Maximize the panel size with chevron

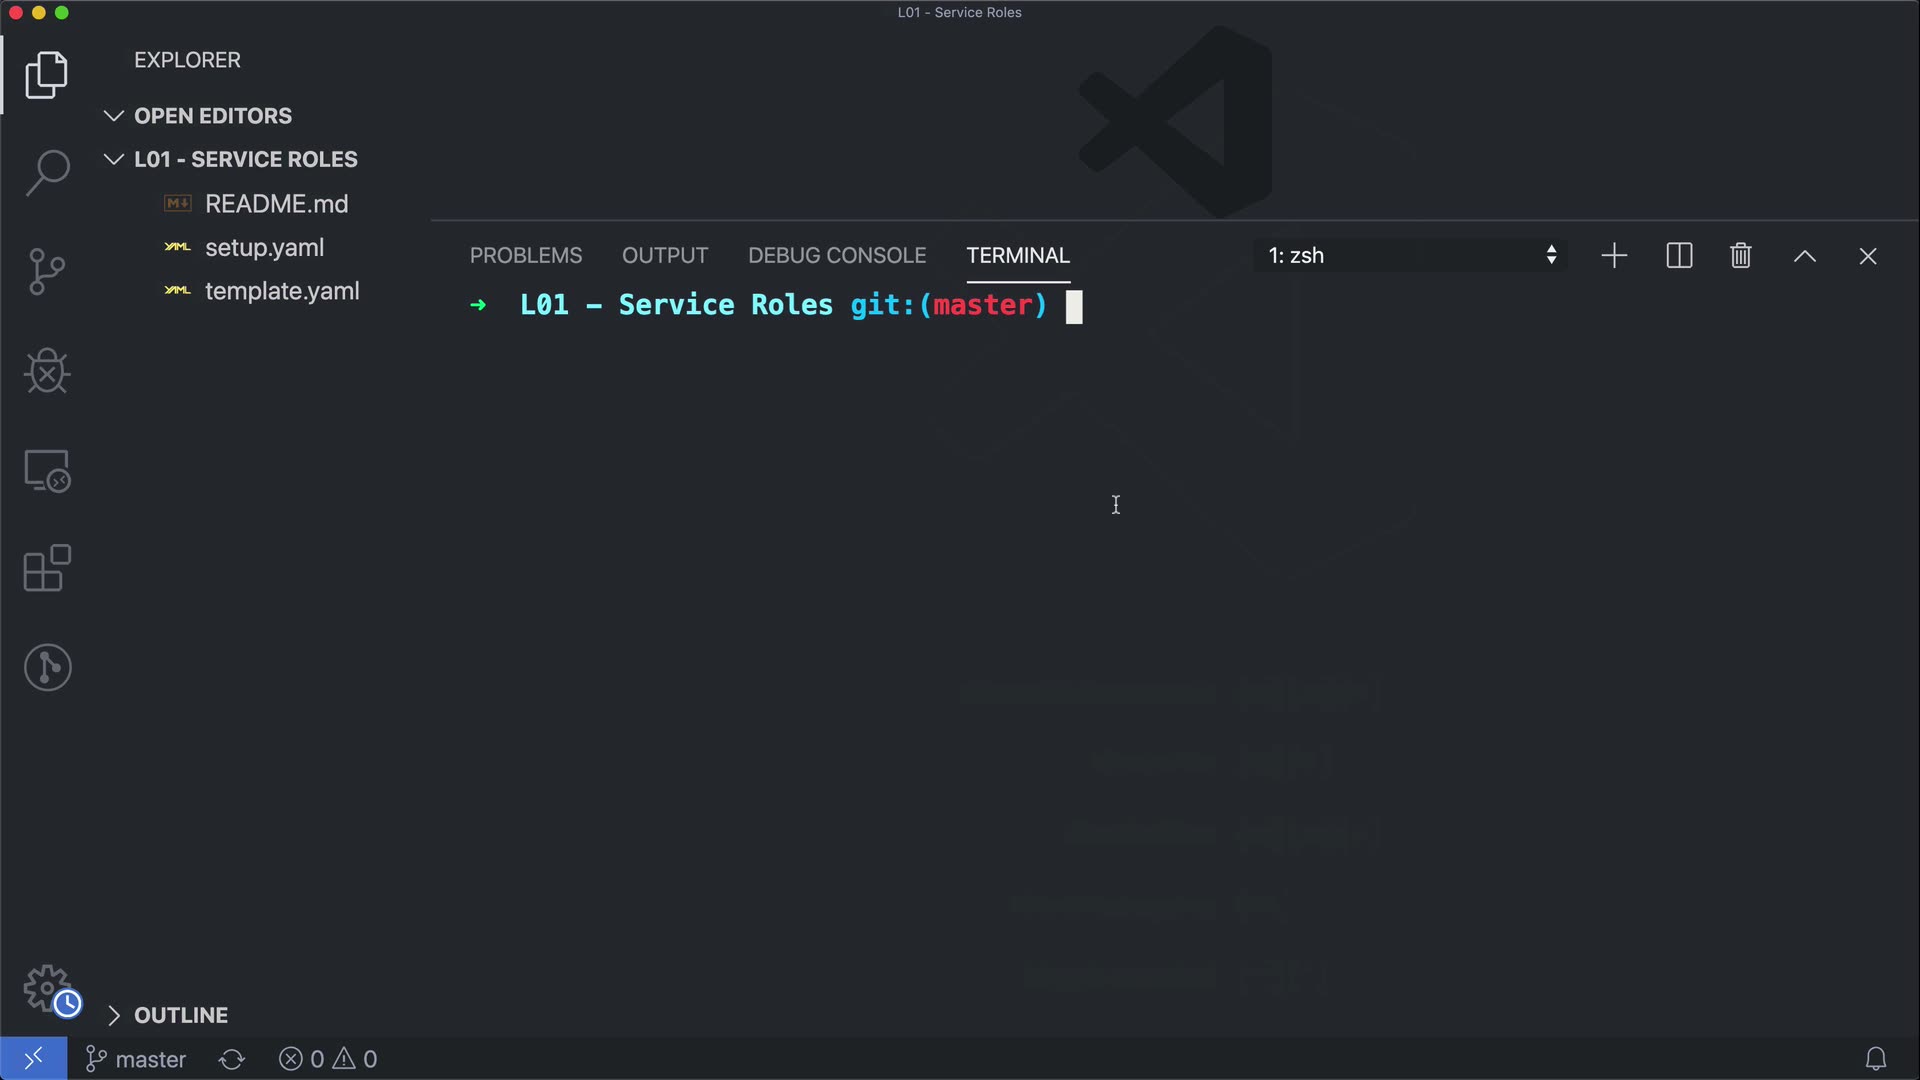point(1804,256)
